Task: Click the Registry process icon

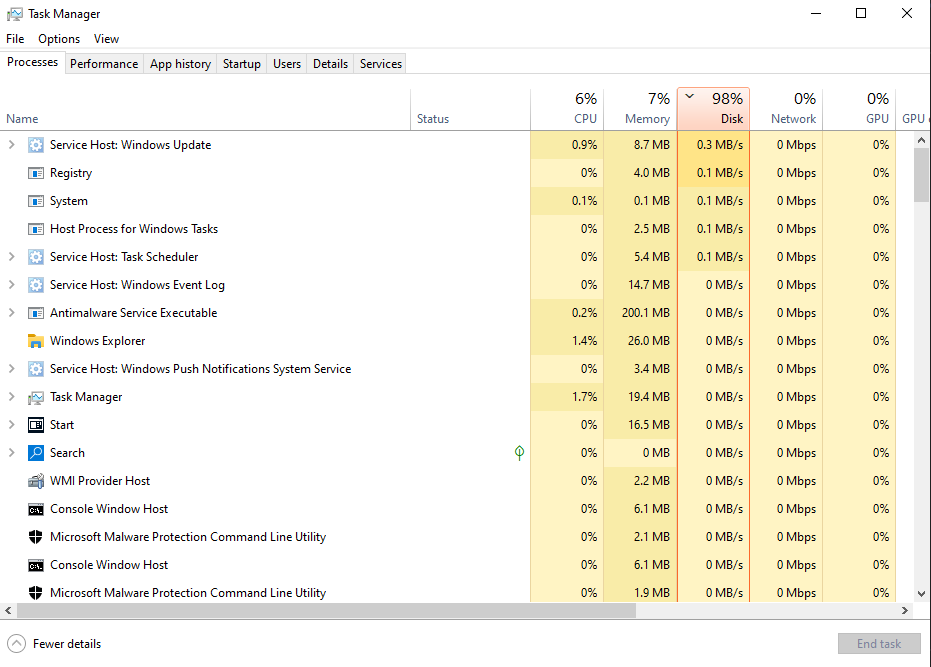Action: [36, 172]
